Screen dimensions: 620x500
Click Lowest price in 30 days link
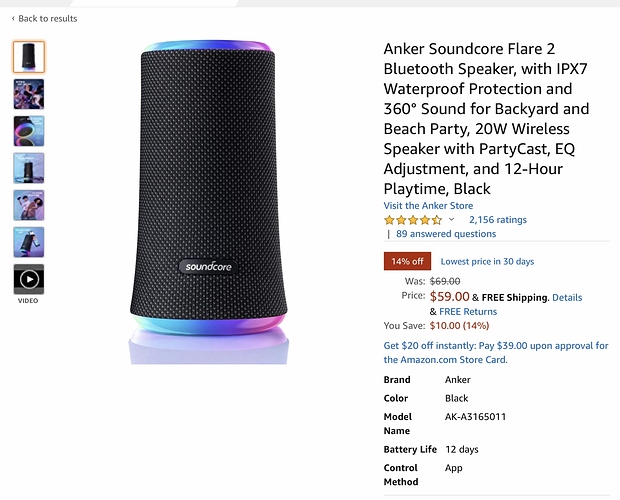[487, 262]
